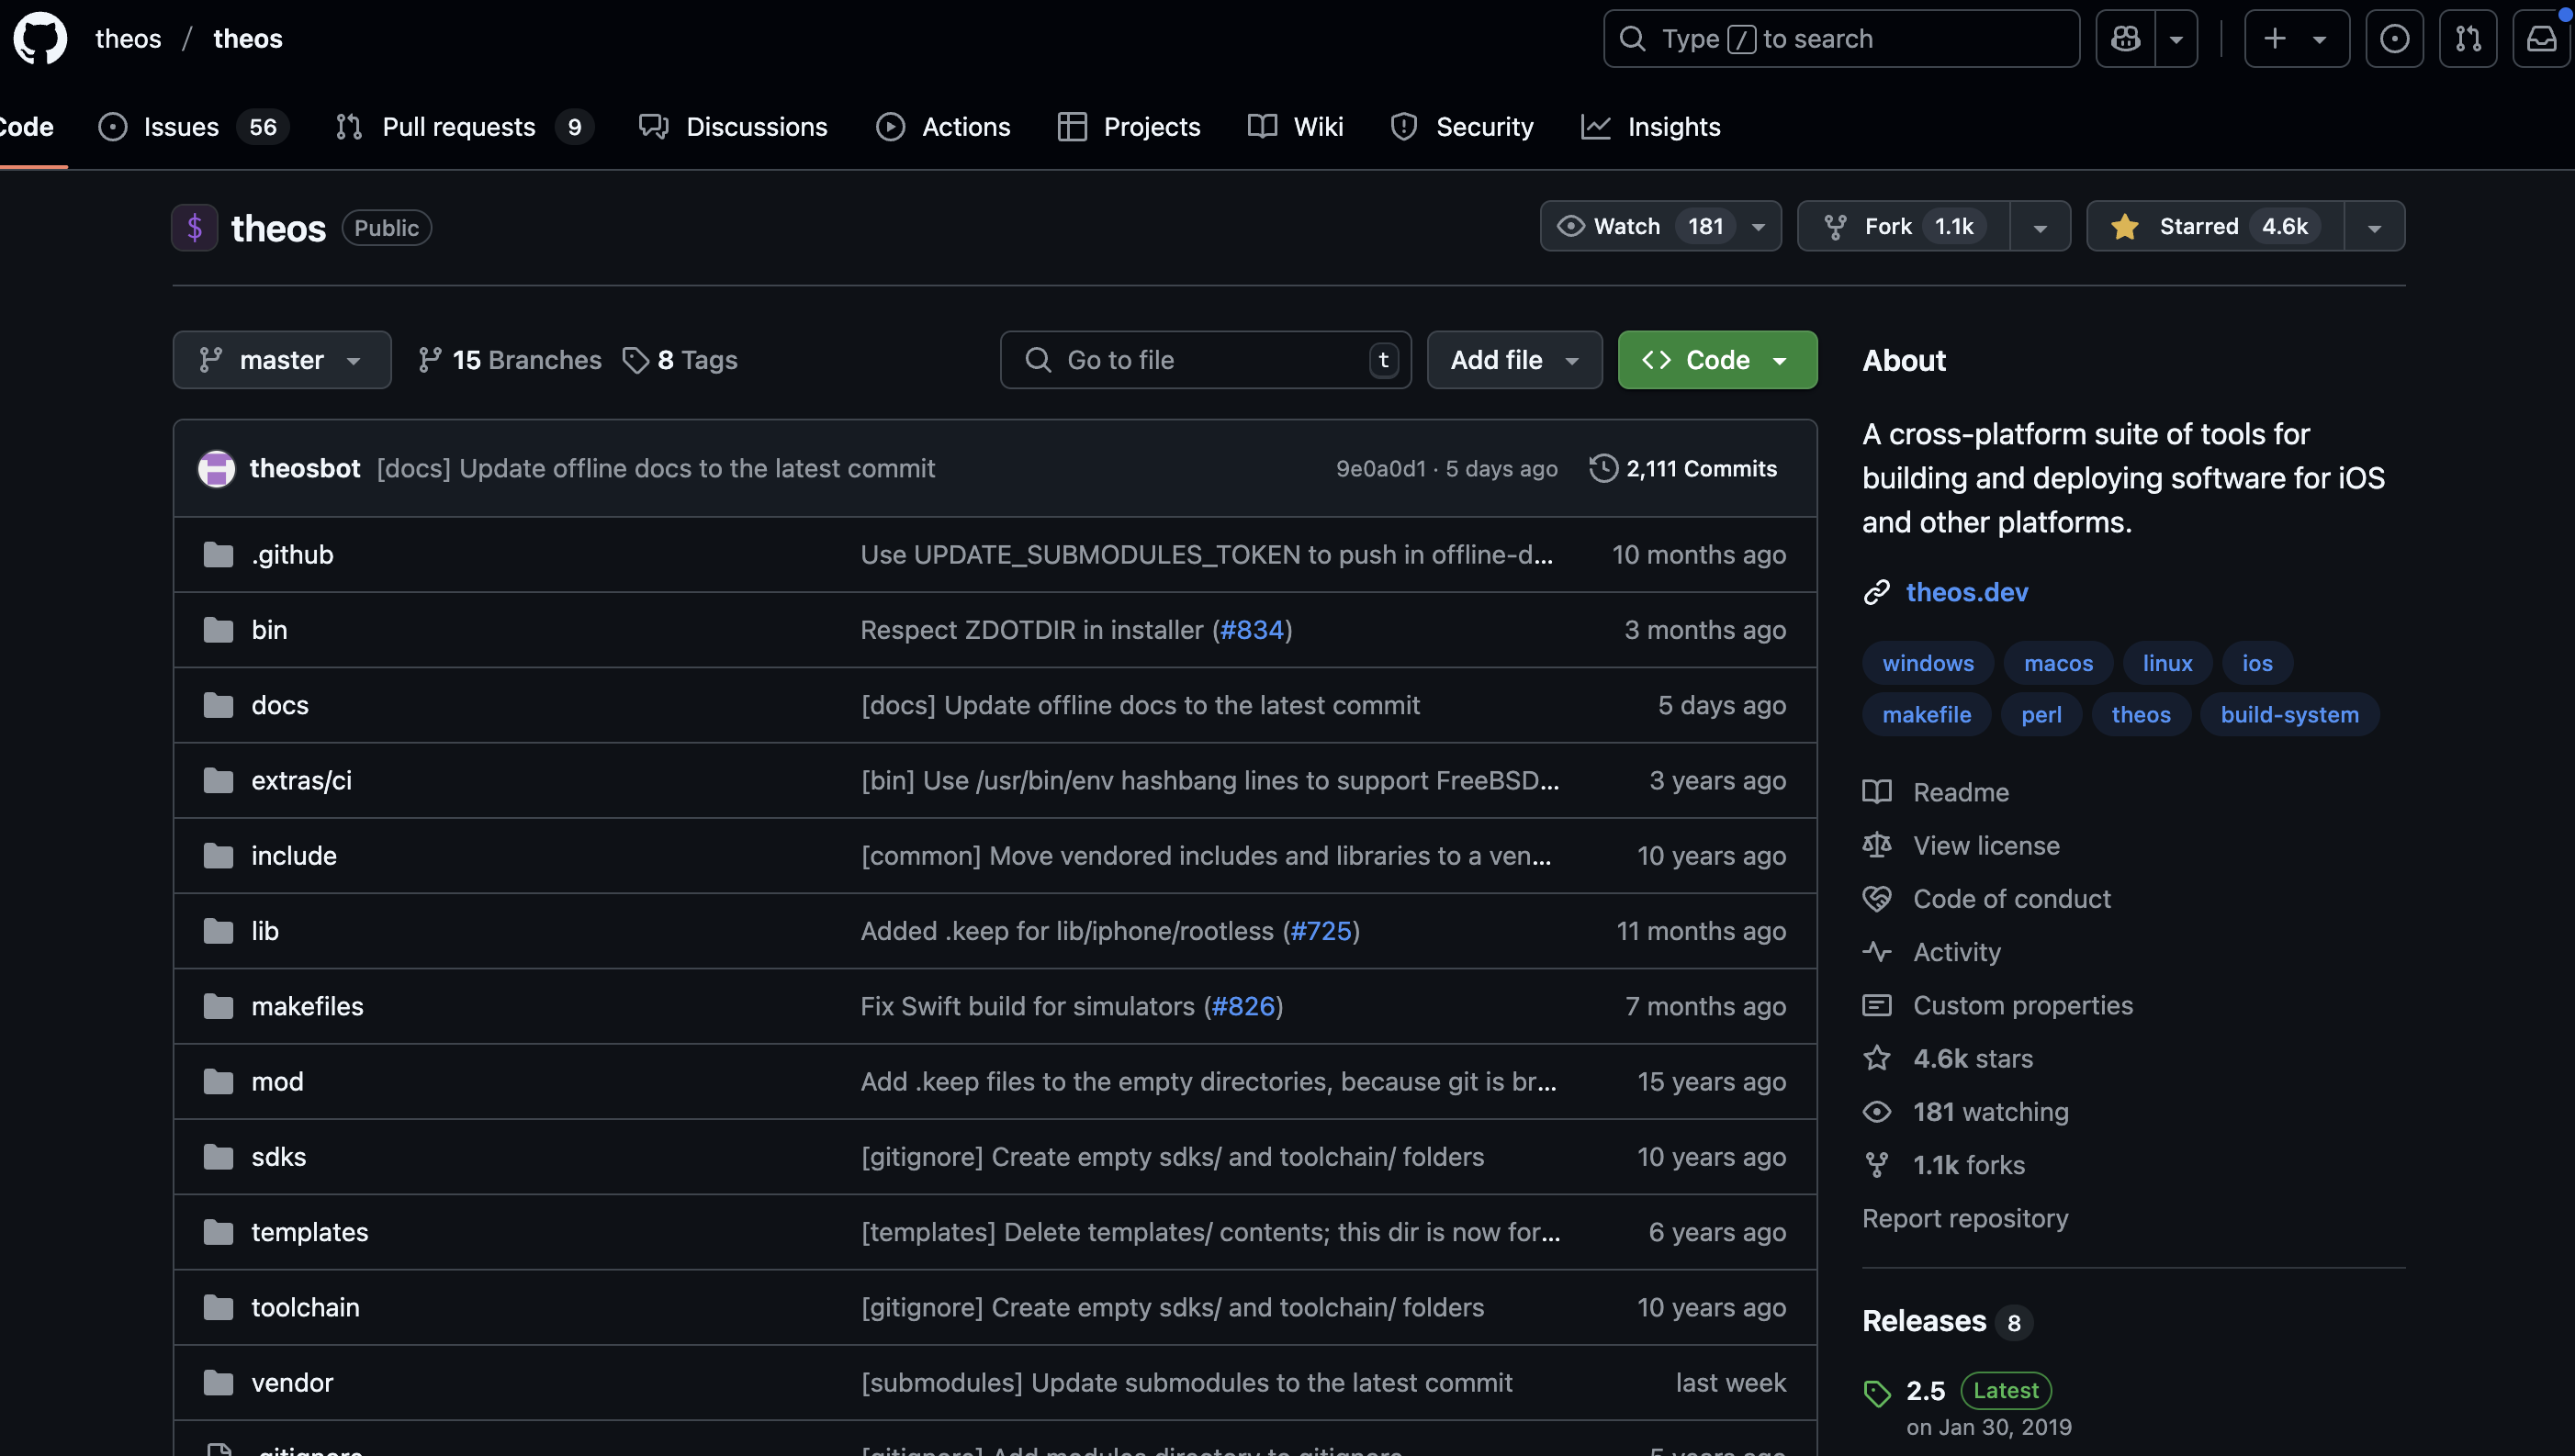This screenshot has height=1456, width=2575.
Task: Click the build-system topic tag
Action: 2289,715
